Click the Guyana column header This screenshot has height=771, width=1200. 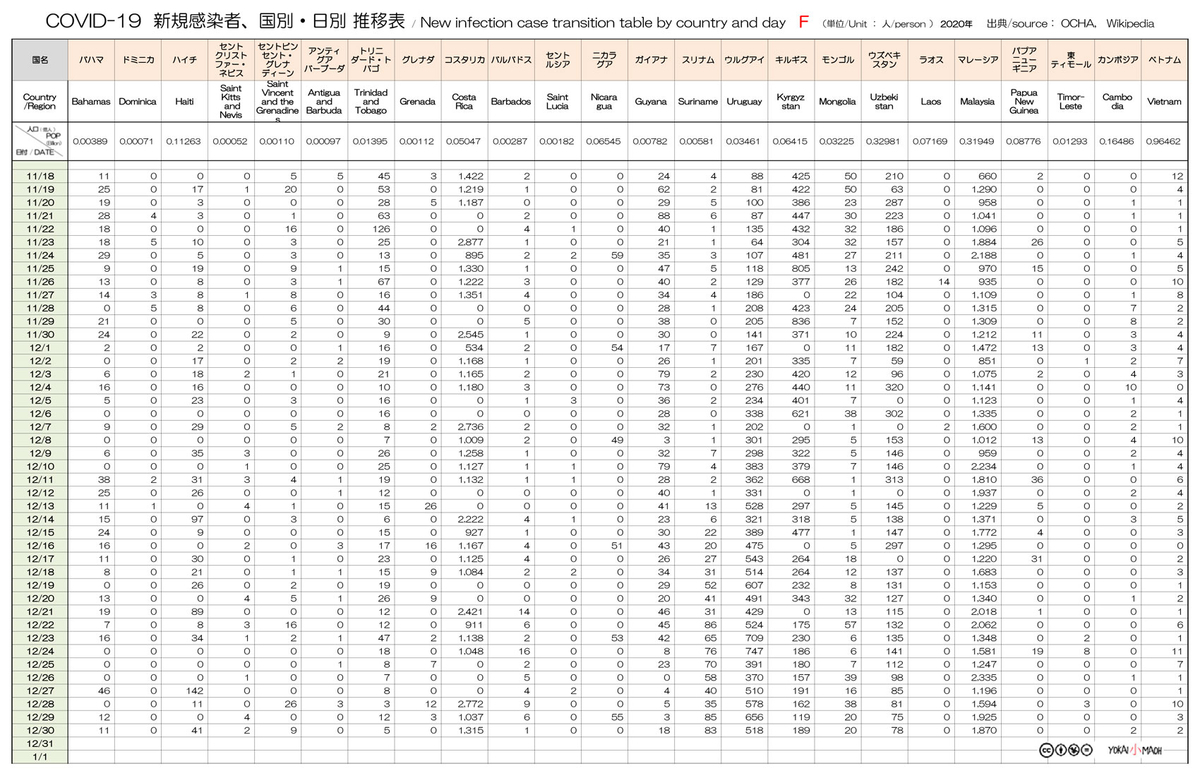(651, 102)
